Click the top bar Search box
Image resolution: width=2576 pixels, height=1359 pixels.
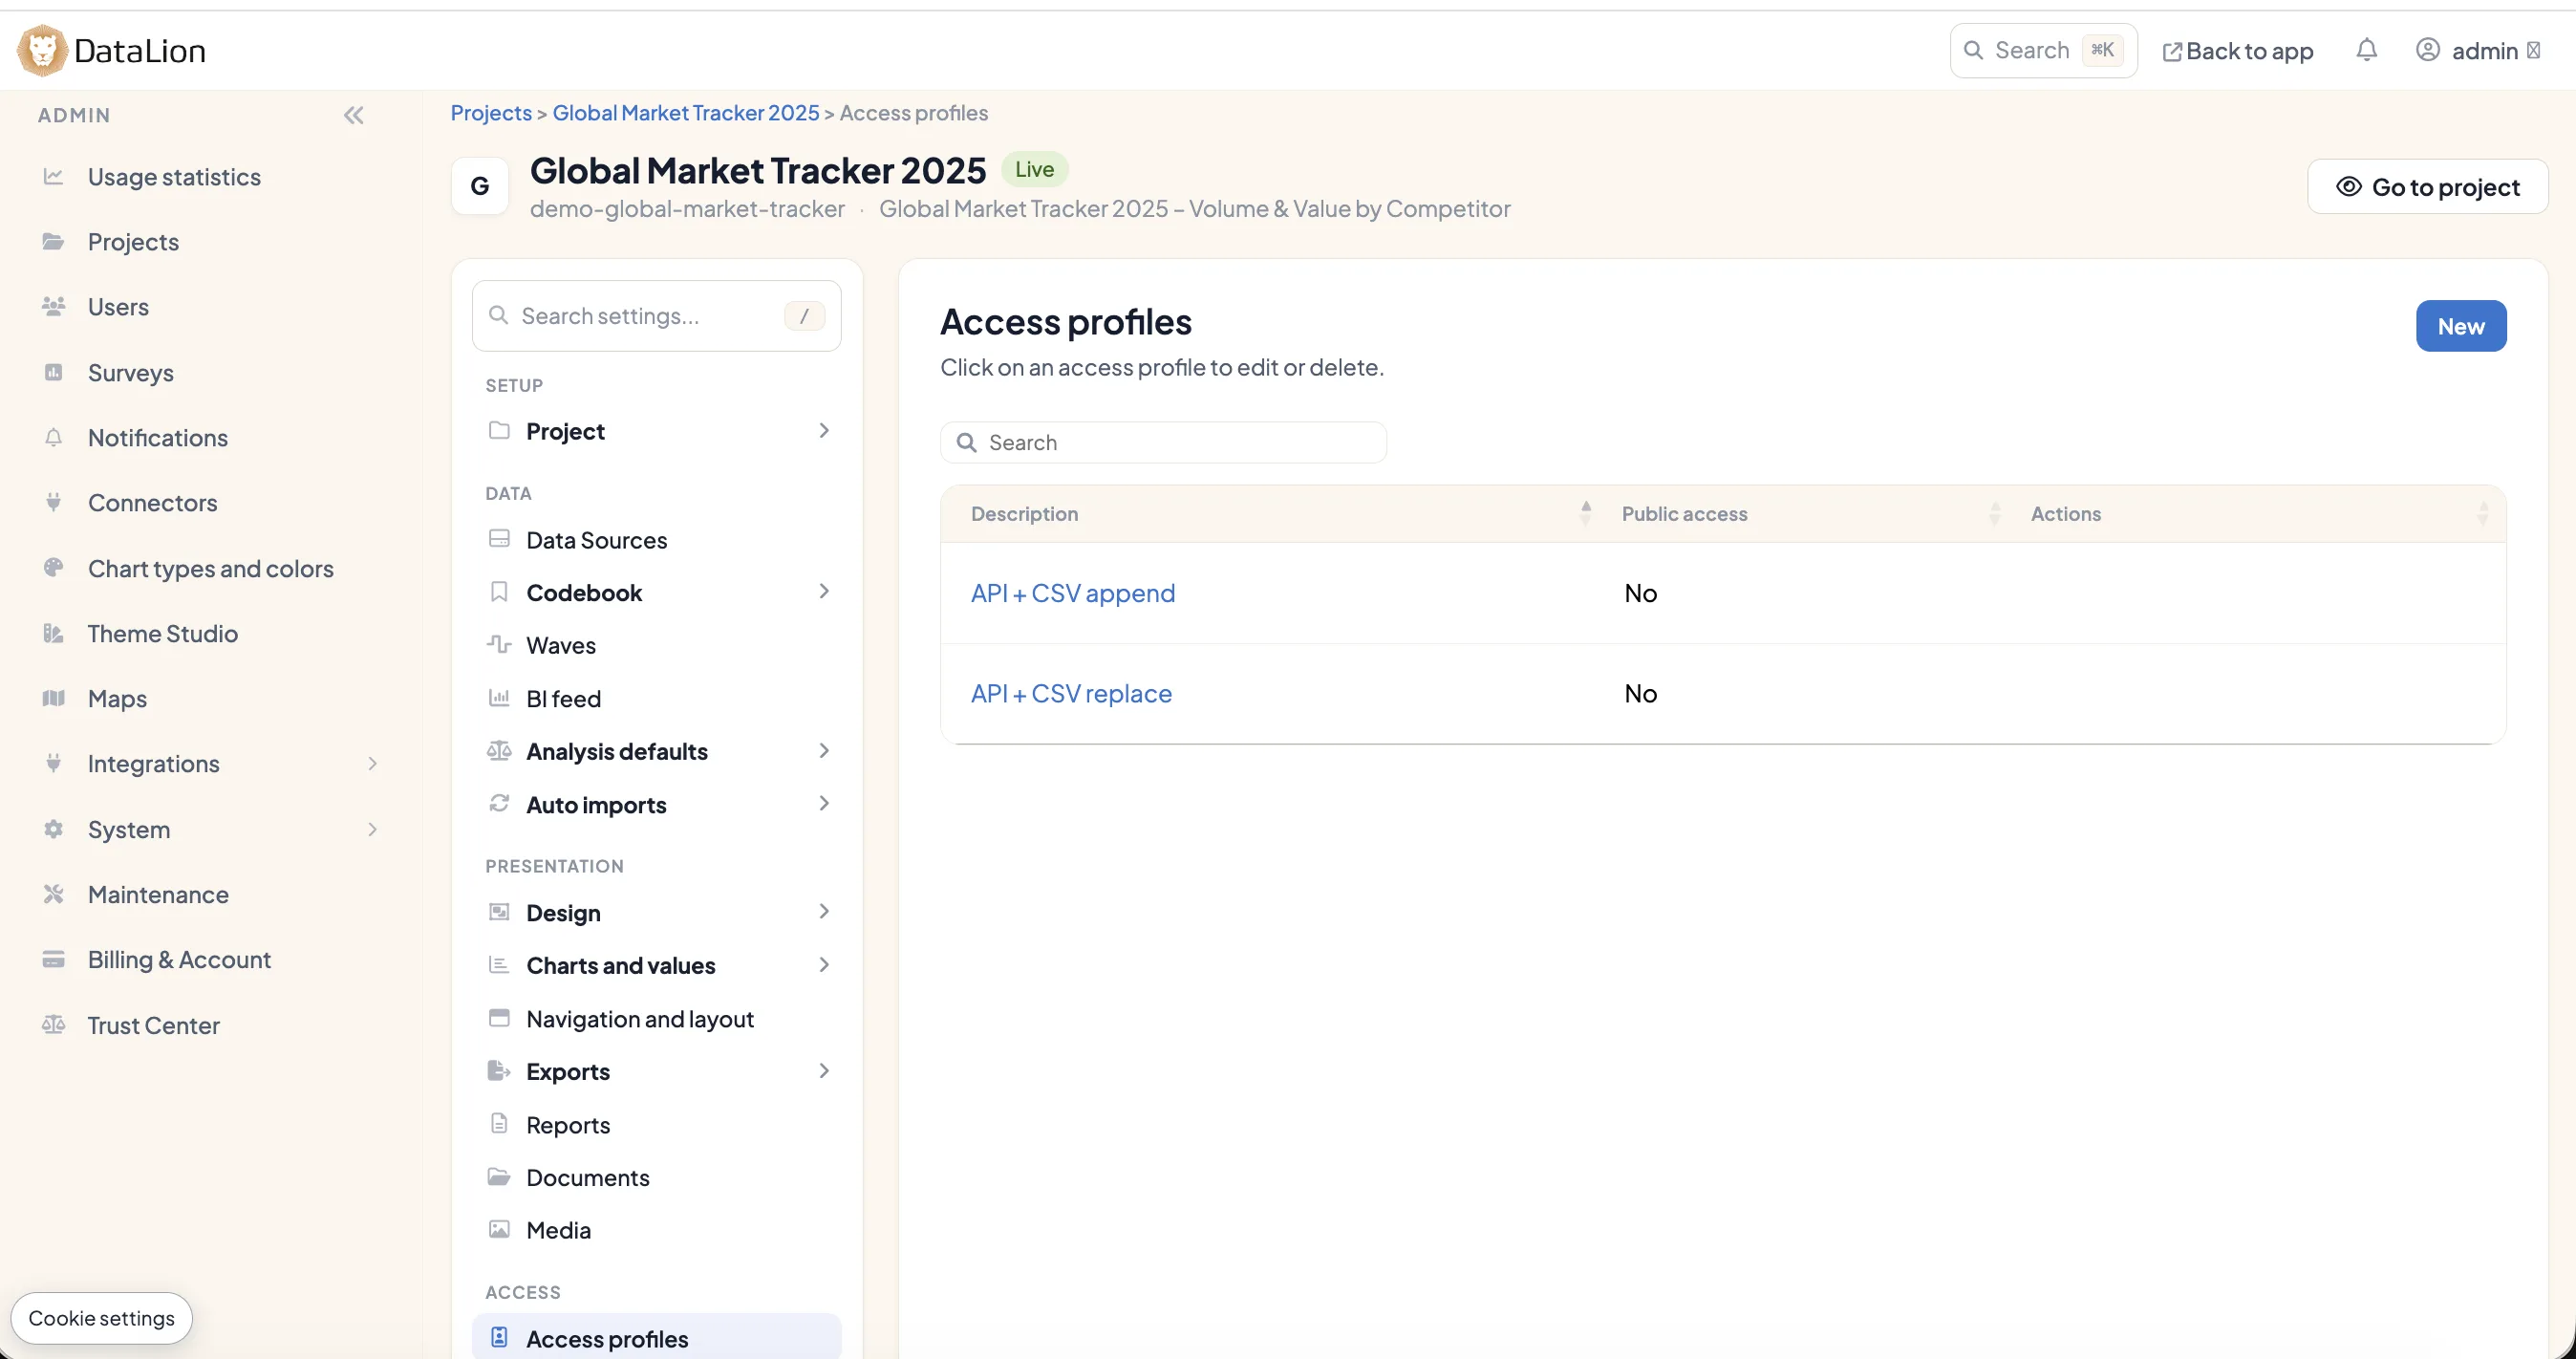click(2043, 50)
